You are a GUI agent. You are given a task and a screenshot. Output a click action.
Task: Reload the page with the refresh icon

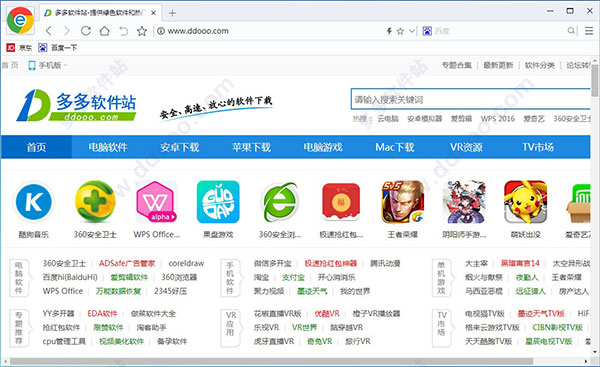point(86,31)
